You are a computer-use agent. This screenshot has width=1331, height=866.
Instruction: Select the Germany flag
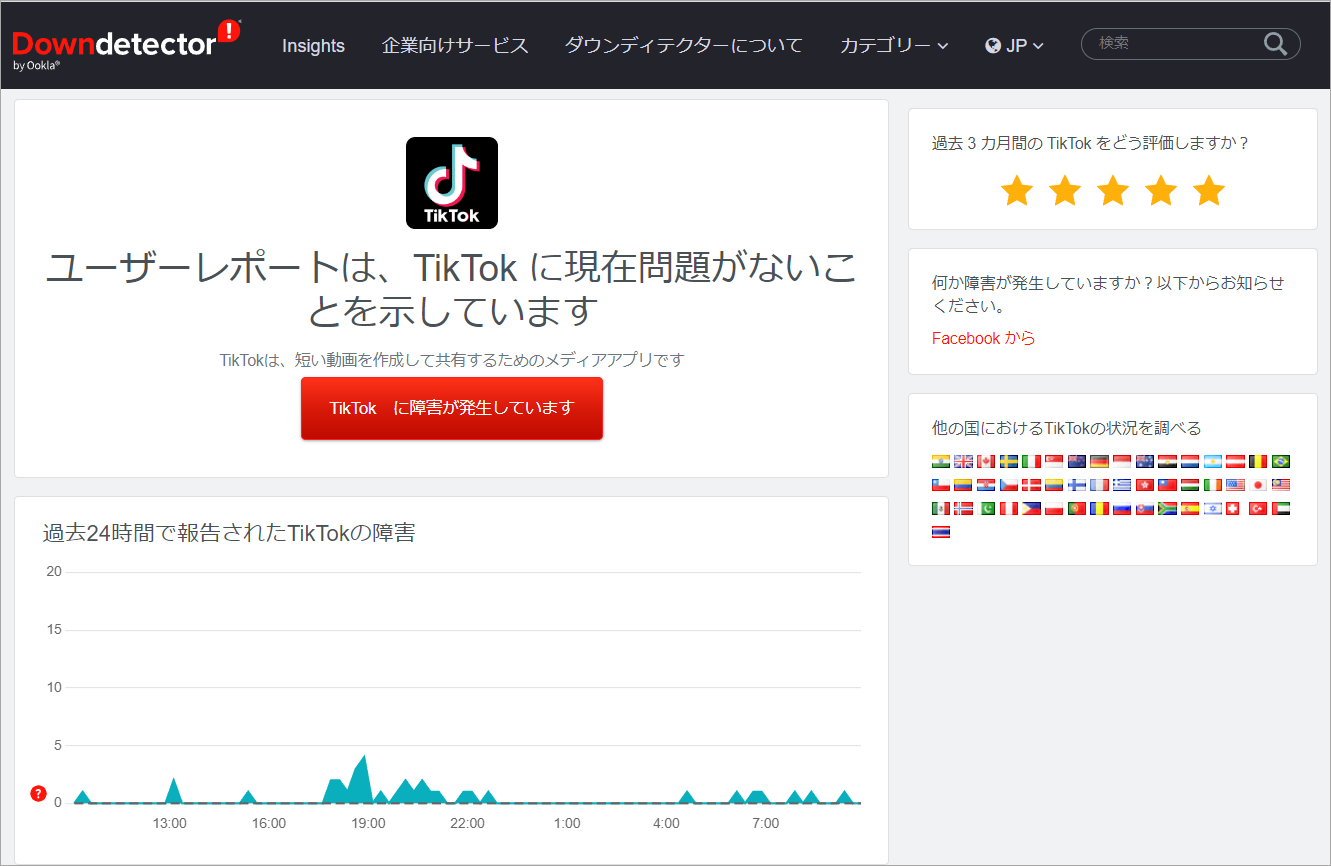click(1099, 461)
